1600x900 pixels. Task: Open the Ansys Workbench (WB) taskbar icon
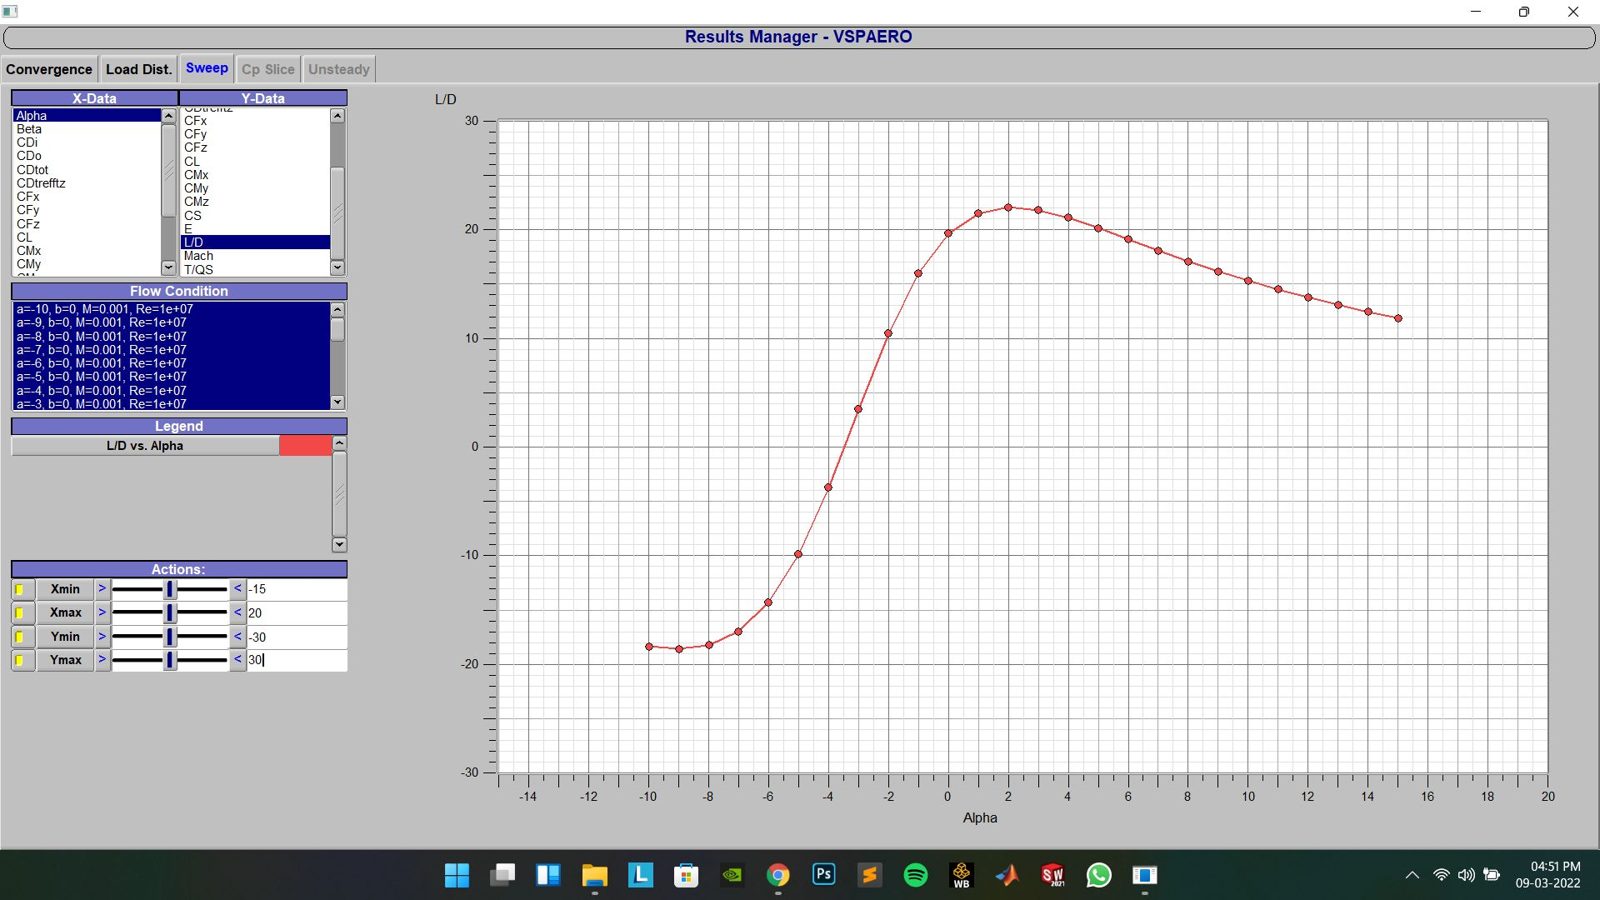(961, 875)
